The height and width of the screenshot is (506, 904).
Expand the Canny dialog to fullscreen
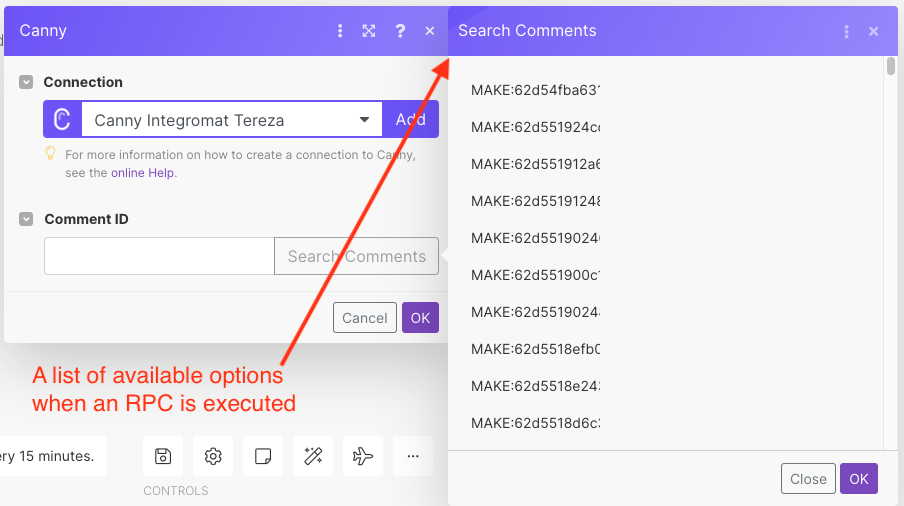[x=369, y=31]
